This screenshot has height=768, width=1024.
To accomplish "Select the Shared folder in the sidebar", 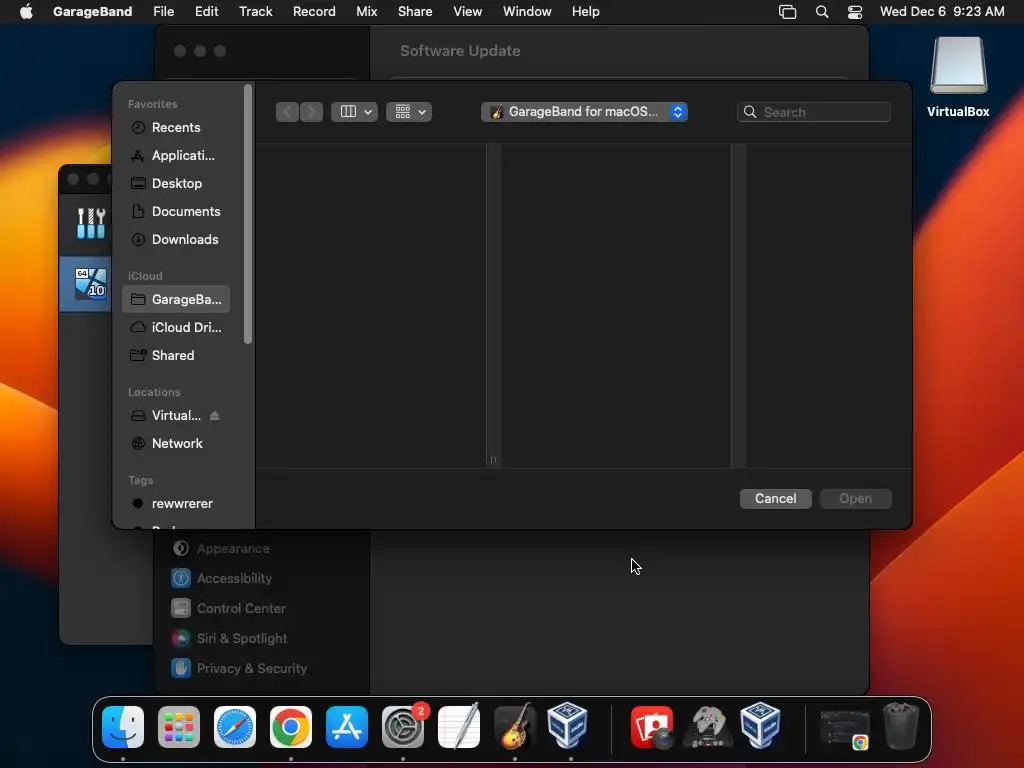I will tap(176, 355).
